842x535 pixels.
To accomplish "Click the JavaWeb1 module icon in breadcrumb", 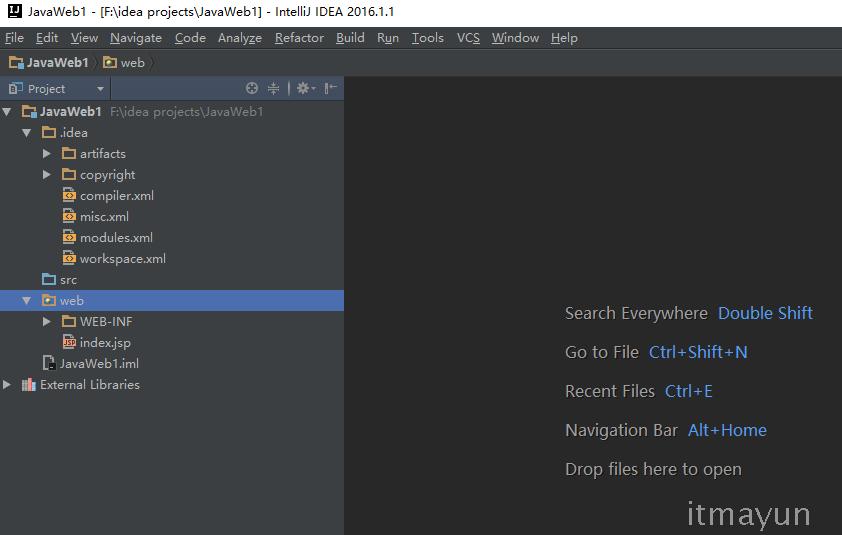I will pyautogui.click(x=16, y=62).
